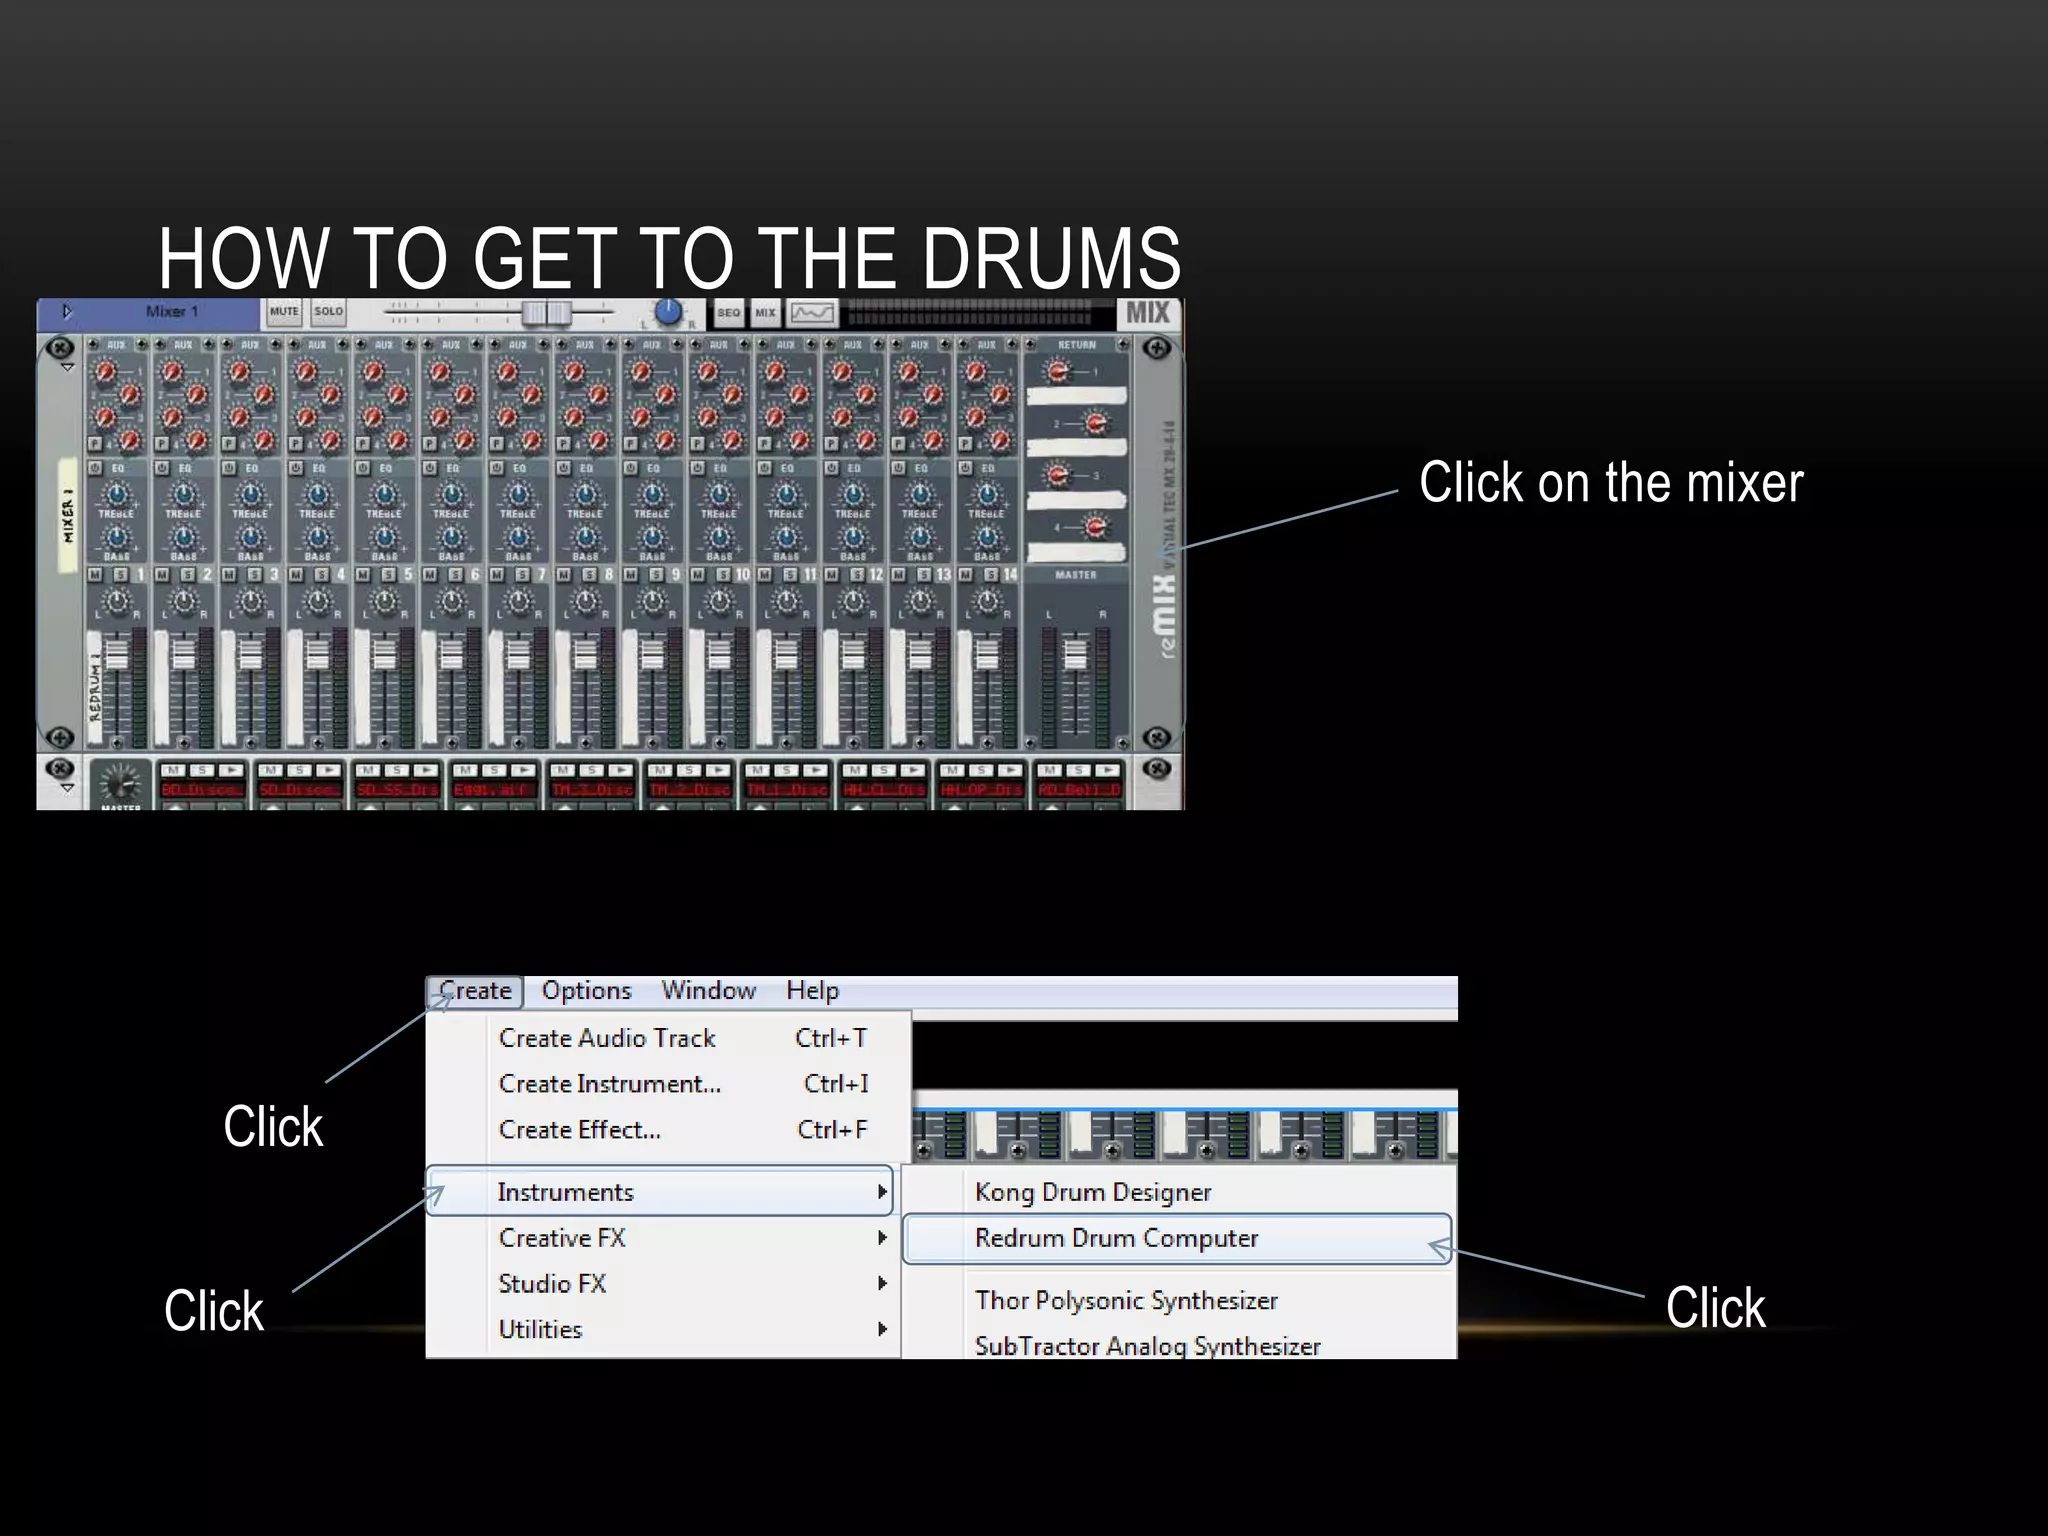Image resolution: width=2048 pixels, height=1536 pixels.
Task: Click the automation waveform icon in mixer header
Action: [811, 313]
